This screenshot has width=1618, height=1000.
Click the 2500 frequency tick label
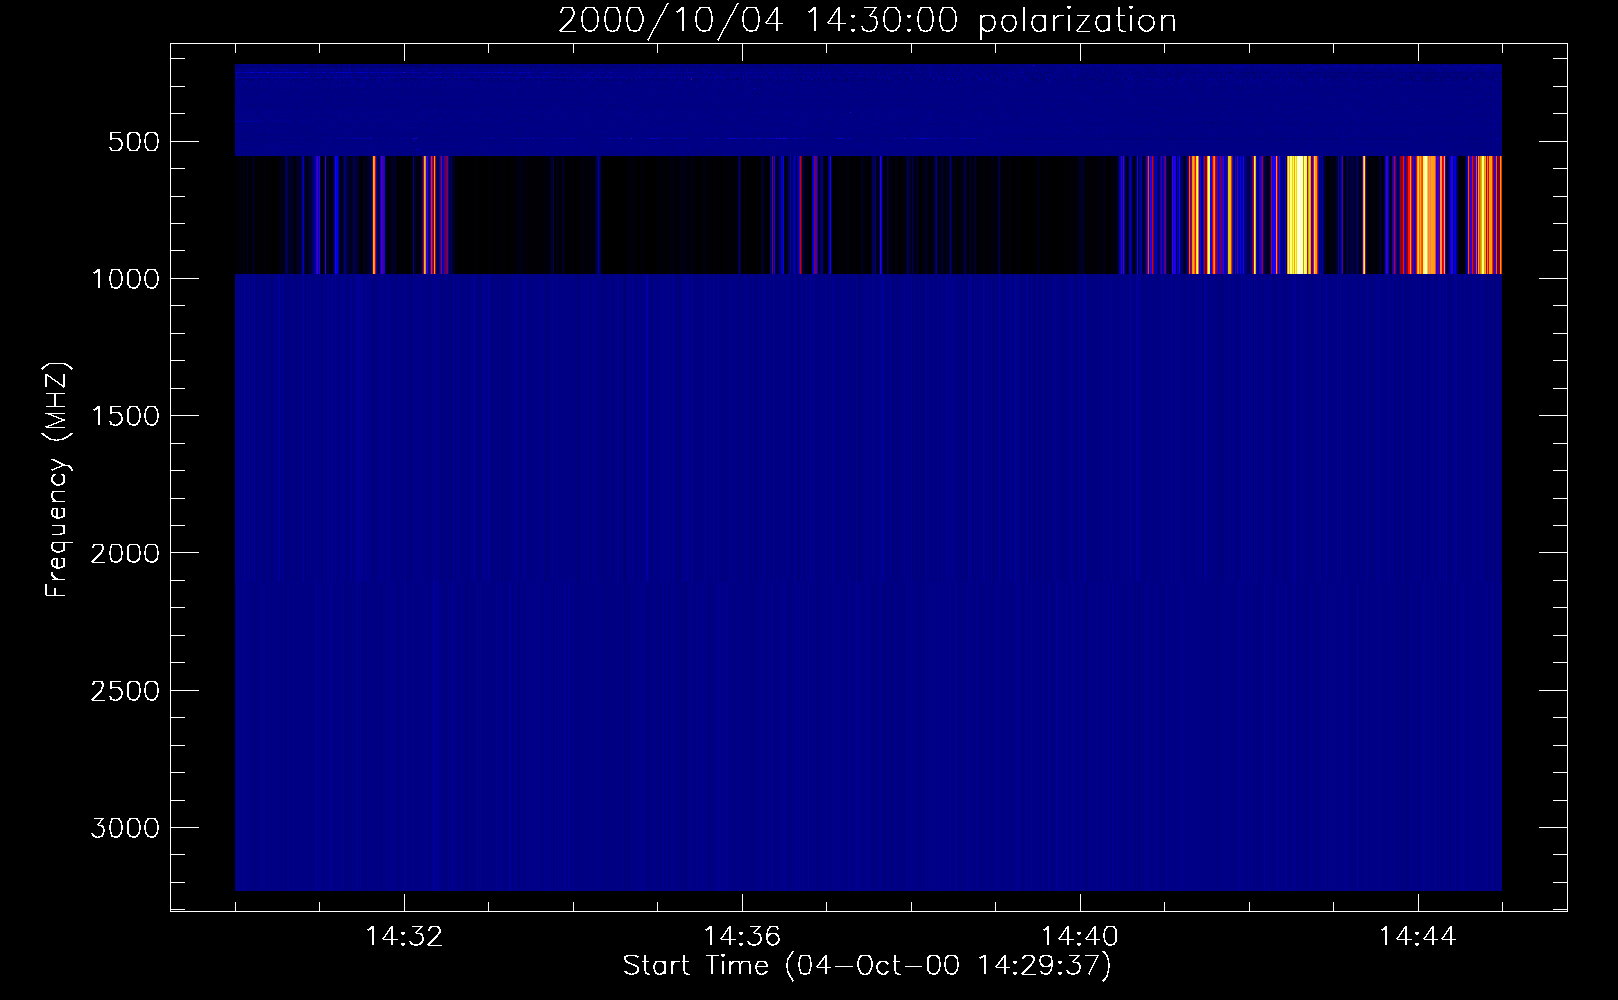point(125,691)
